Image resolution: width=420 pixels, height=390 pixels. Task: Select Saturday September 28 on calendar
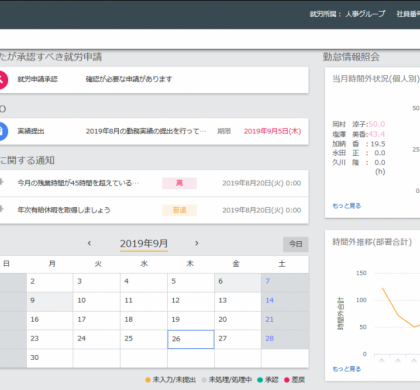285,340
